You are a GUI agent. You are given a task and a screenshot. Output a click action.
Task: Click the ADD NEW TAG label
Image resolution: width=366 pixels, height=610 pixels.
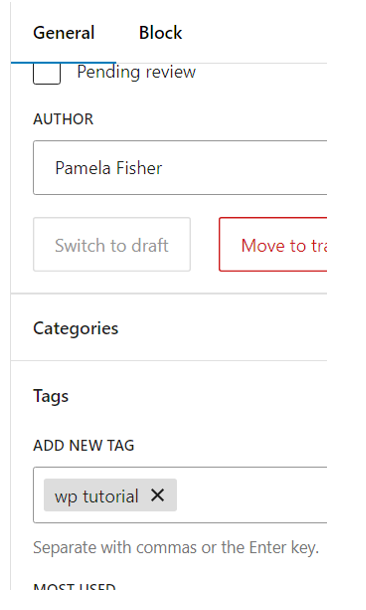[x=84, y=445]
